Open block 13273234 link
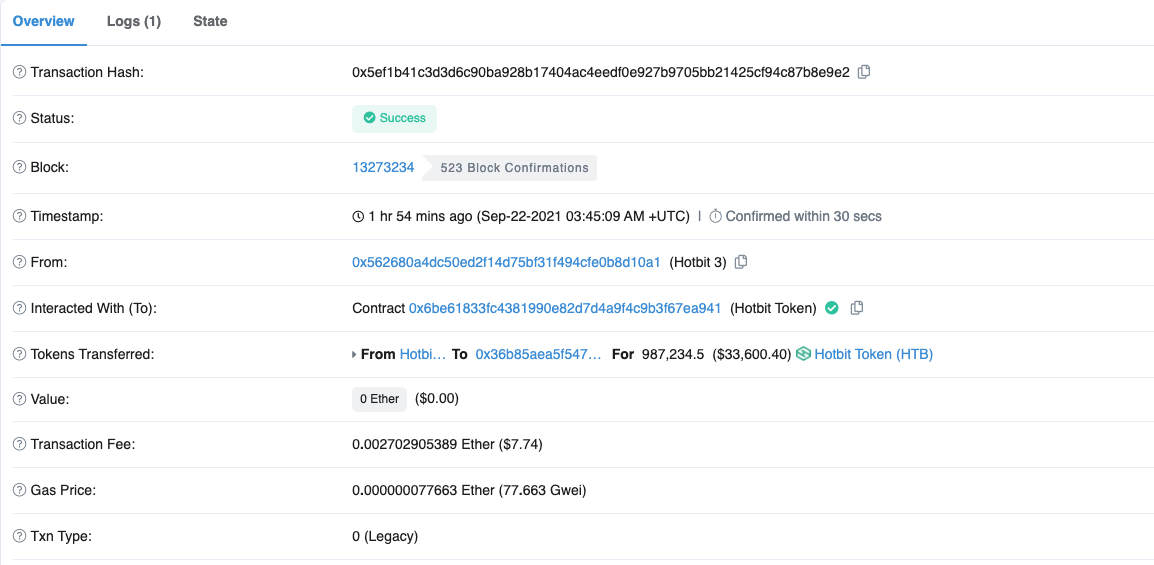This screenshot has height=565, width=1154. [383, 167]
